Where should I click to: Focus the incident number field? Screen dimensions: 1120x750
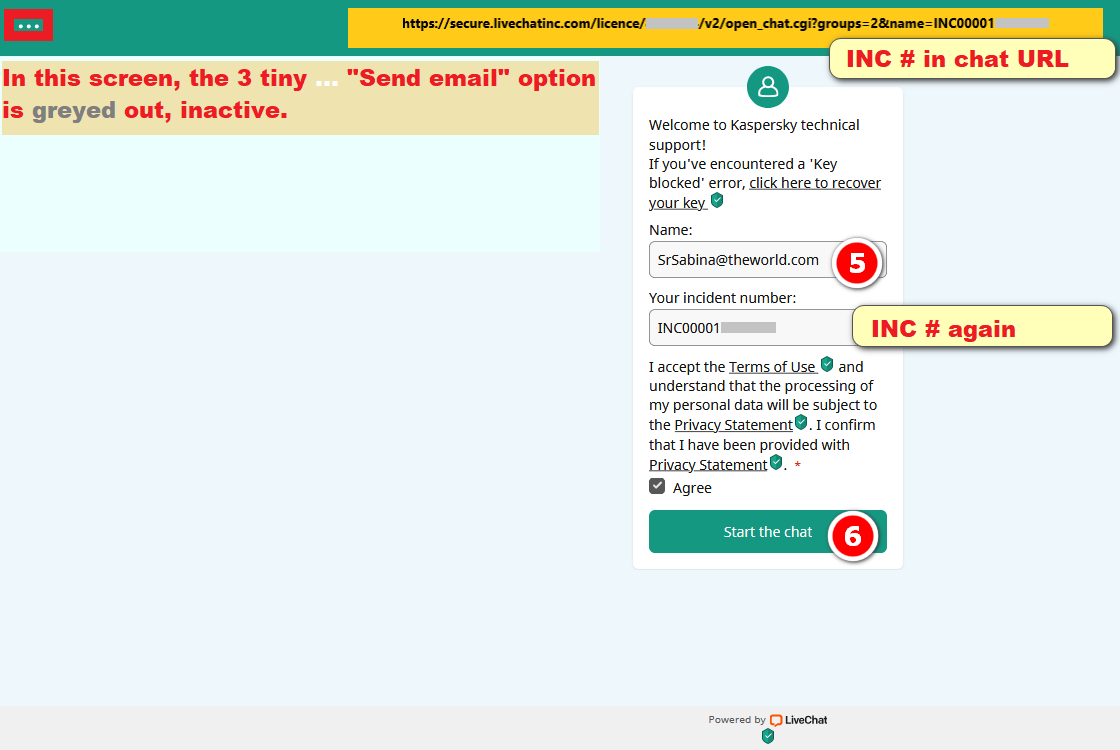tap(768, 328)
